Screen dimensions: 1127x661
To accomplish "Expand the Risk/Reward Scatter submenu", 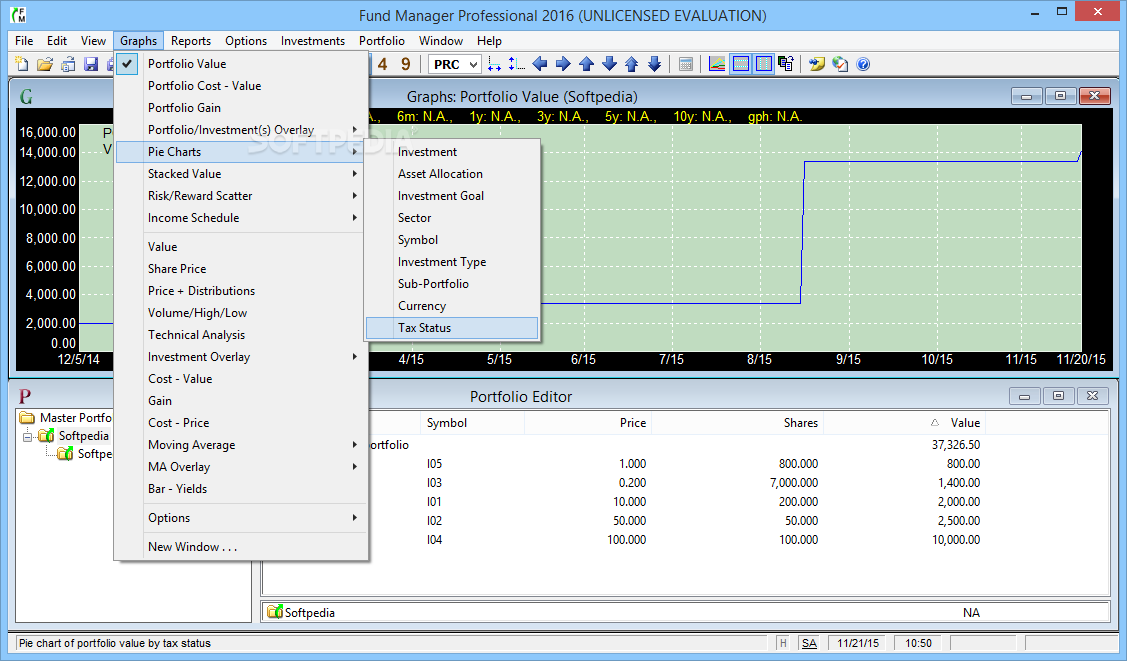I will coord(242,196).
